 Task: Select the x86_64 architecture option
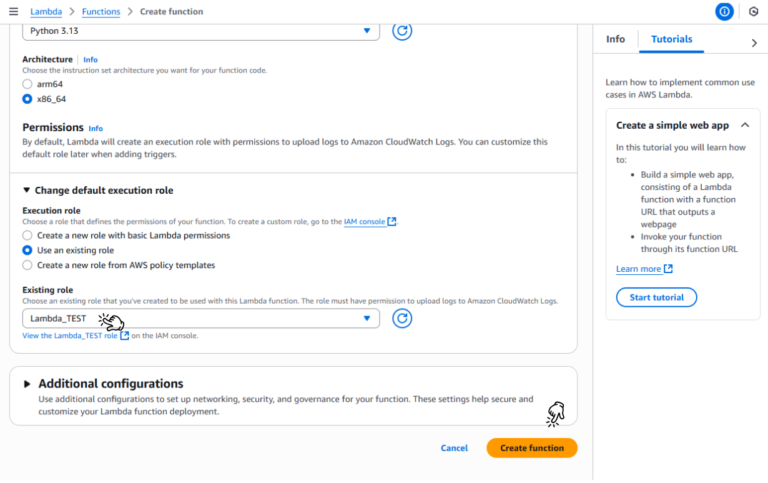point(28,99)
